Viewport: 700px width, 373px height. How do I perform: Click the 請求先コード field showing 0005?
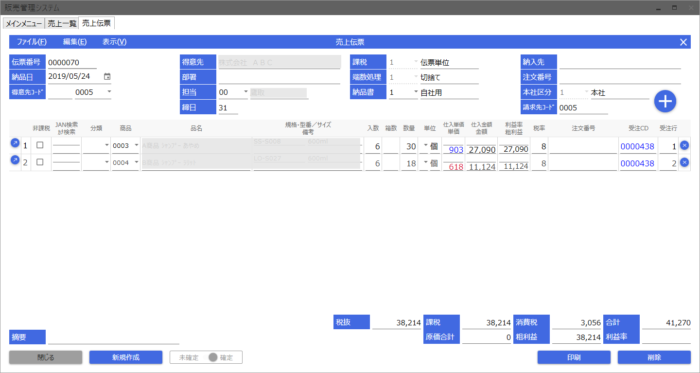click(x=583, y=108)
